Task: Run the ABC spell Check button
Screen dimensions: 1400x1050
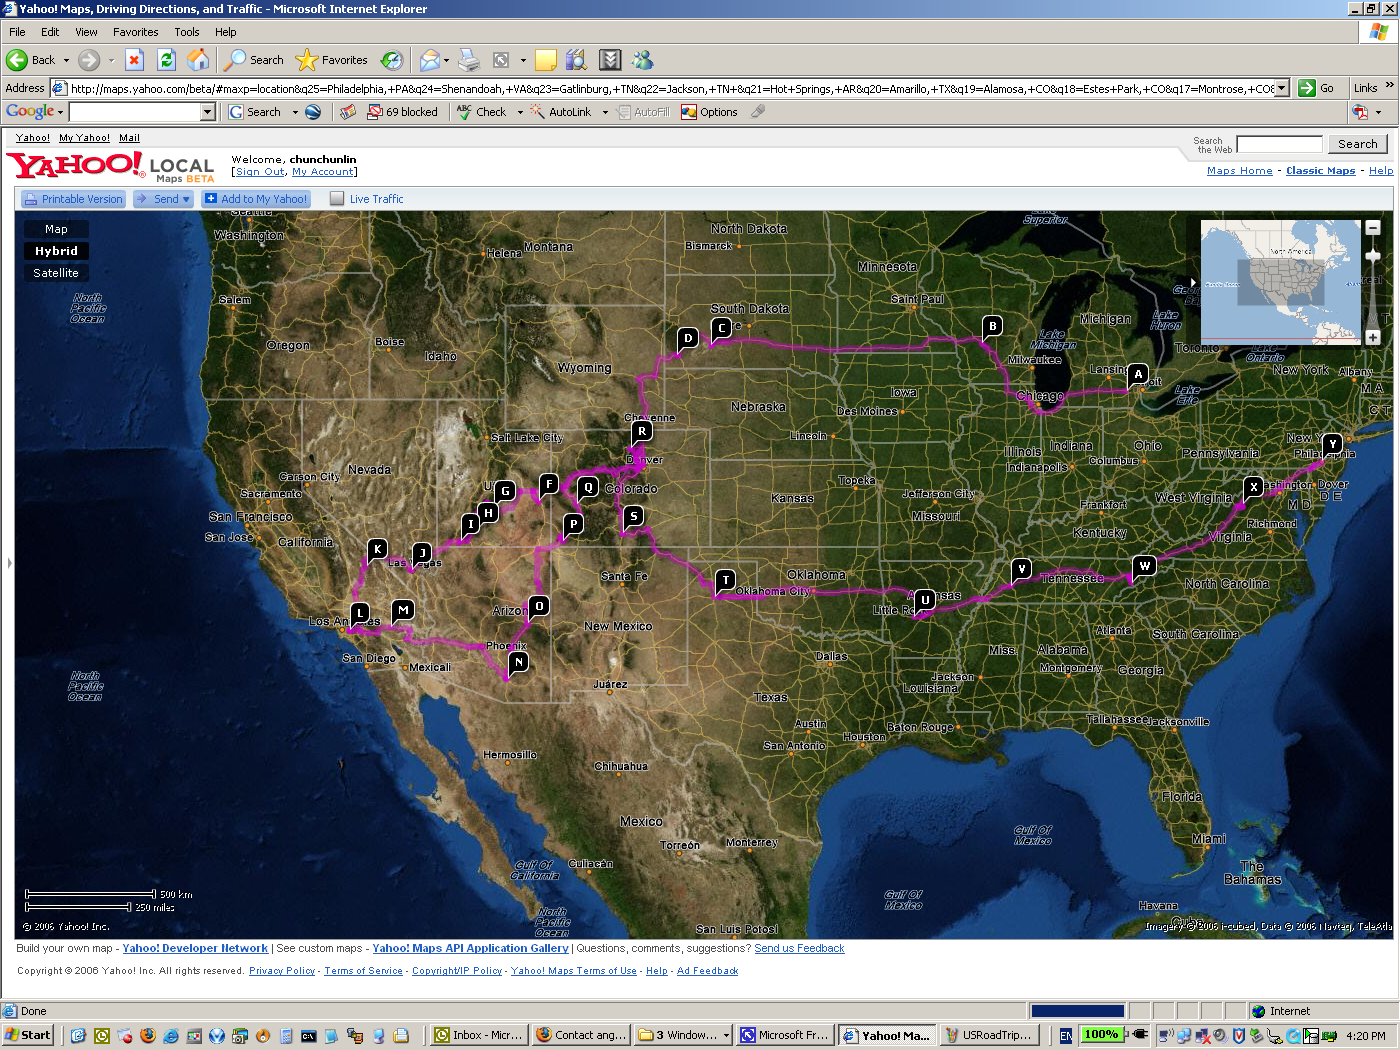Action: [x=482, y=112]
